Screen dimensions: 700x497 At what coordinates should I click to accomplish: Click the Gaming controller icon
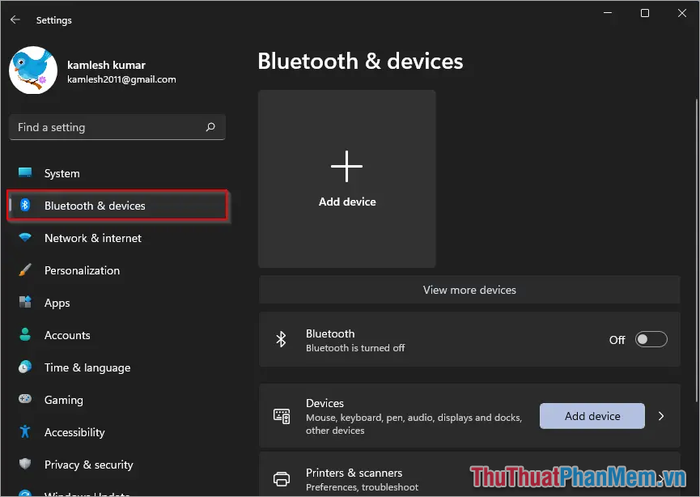[25, 398]
